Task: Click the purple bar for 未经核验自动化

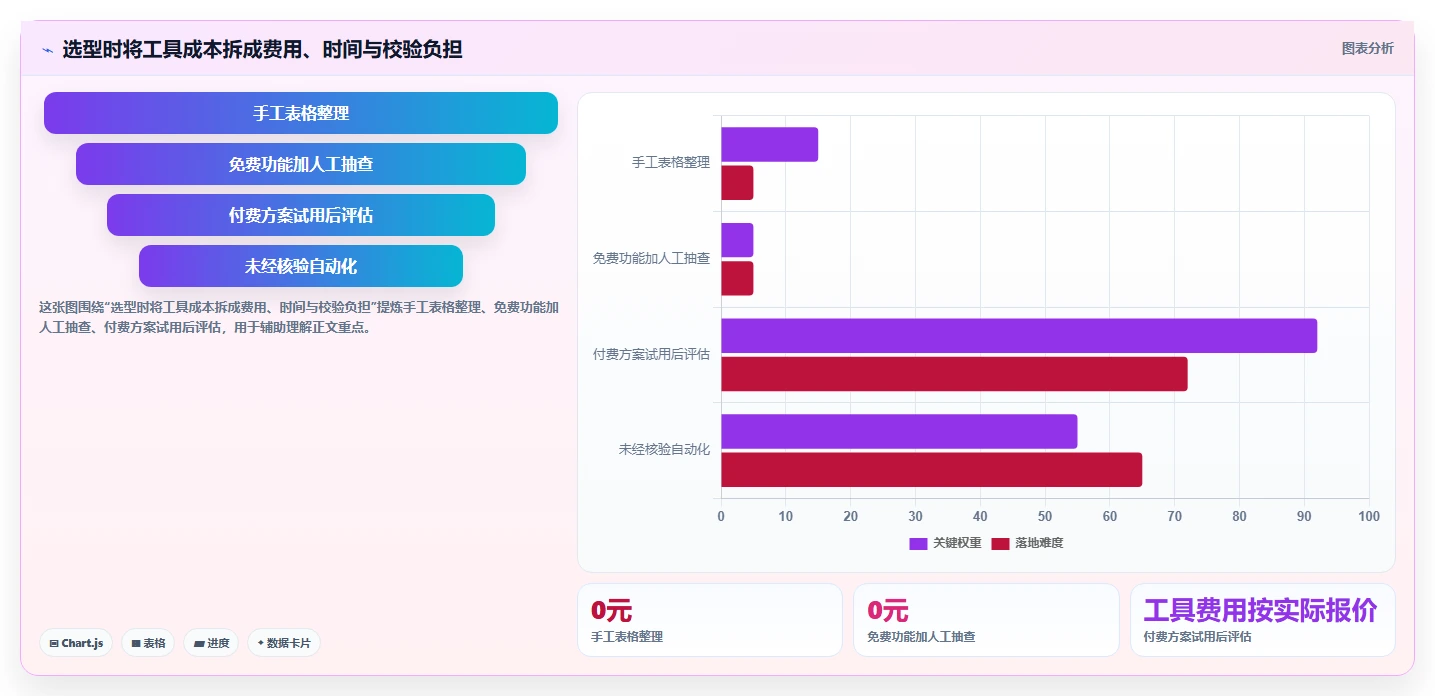Action: 899,431
